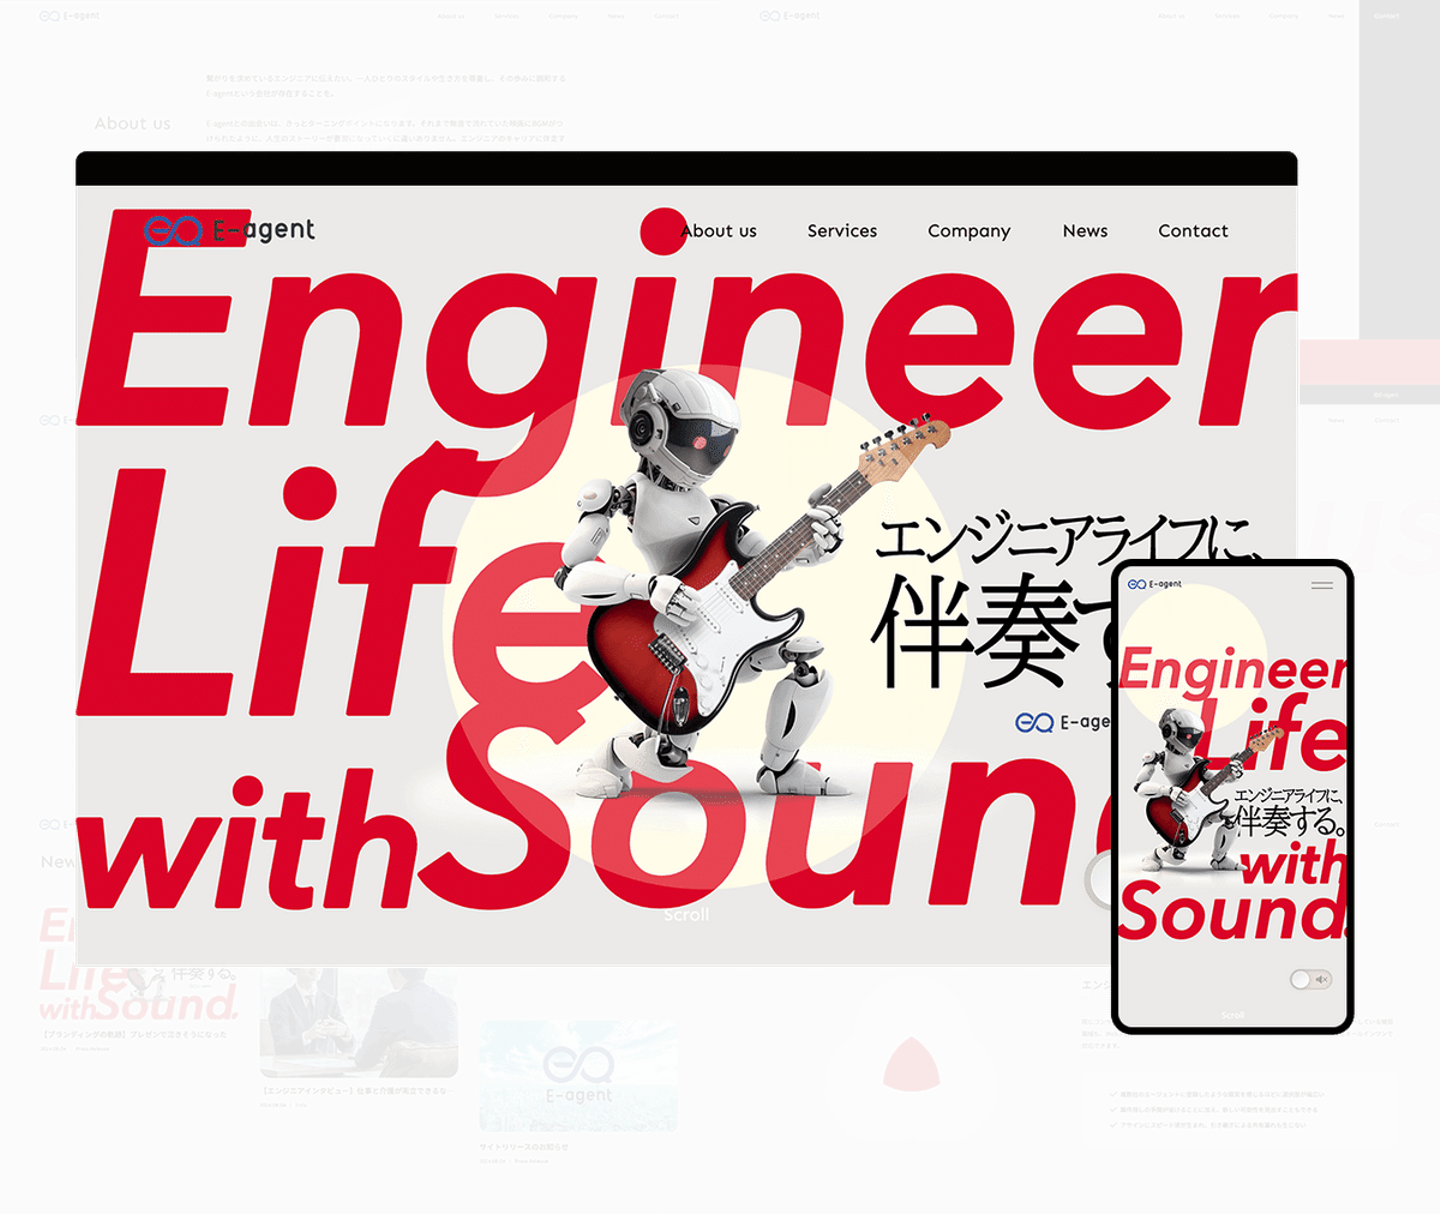This screenshot has width=1440, height=1214.
Task: Click the E-agent logo in desktop header
Action: pyautogui.click(x=229, y=230)
